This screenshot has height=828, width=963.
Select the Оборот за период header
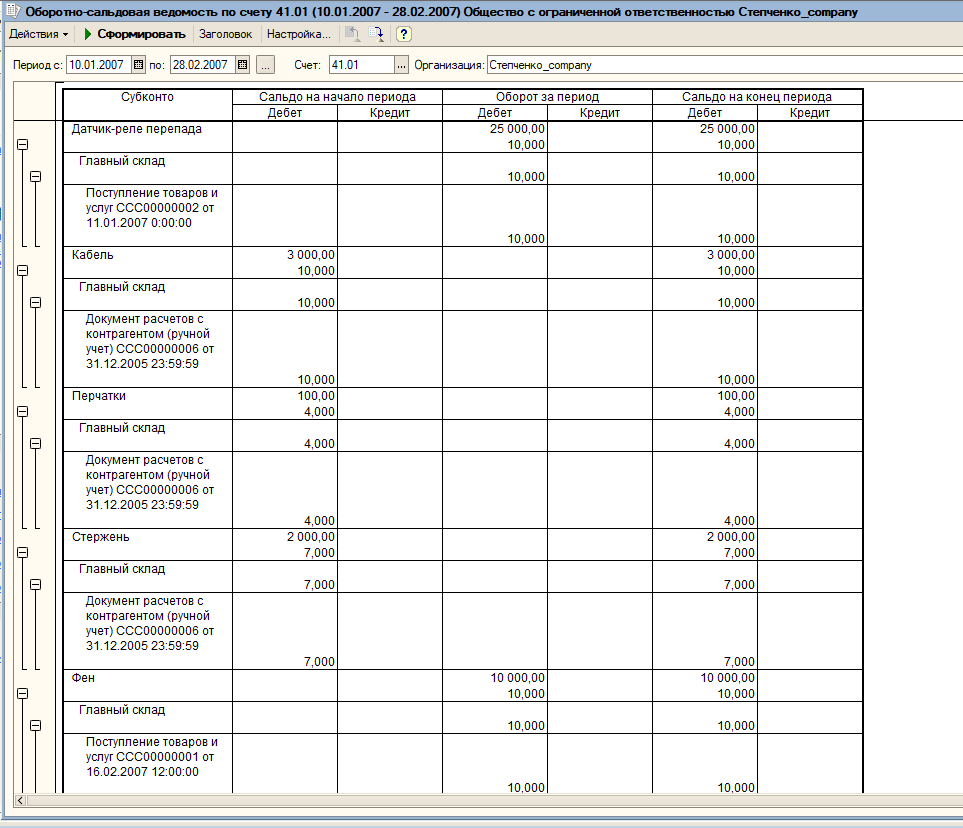[547, 96]
